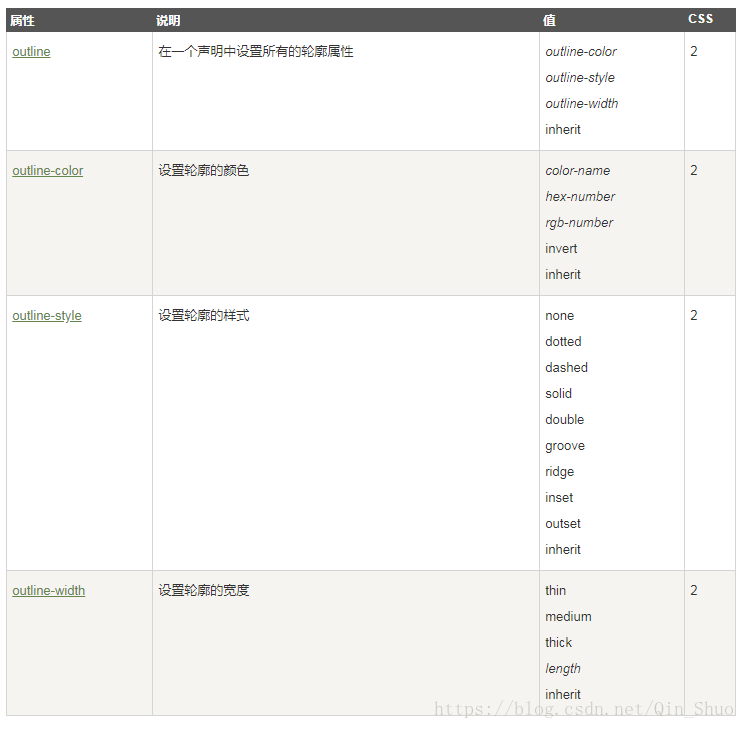Screen dimensions: 745x729
Task: Click the value color-name
Action: (577, 170)
